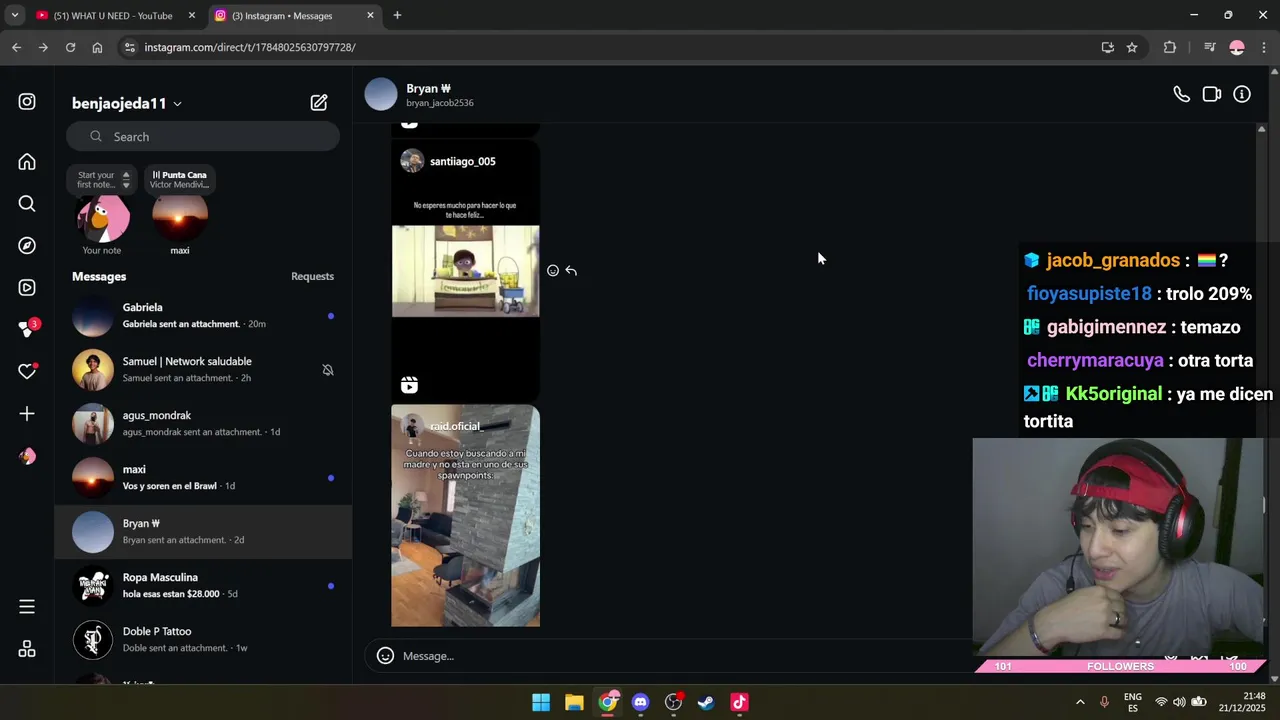The image size is (1280, 720).
Task: Open Steam from taskbar
Action: click(x=706, y=702)
